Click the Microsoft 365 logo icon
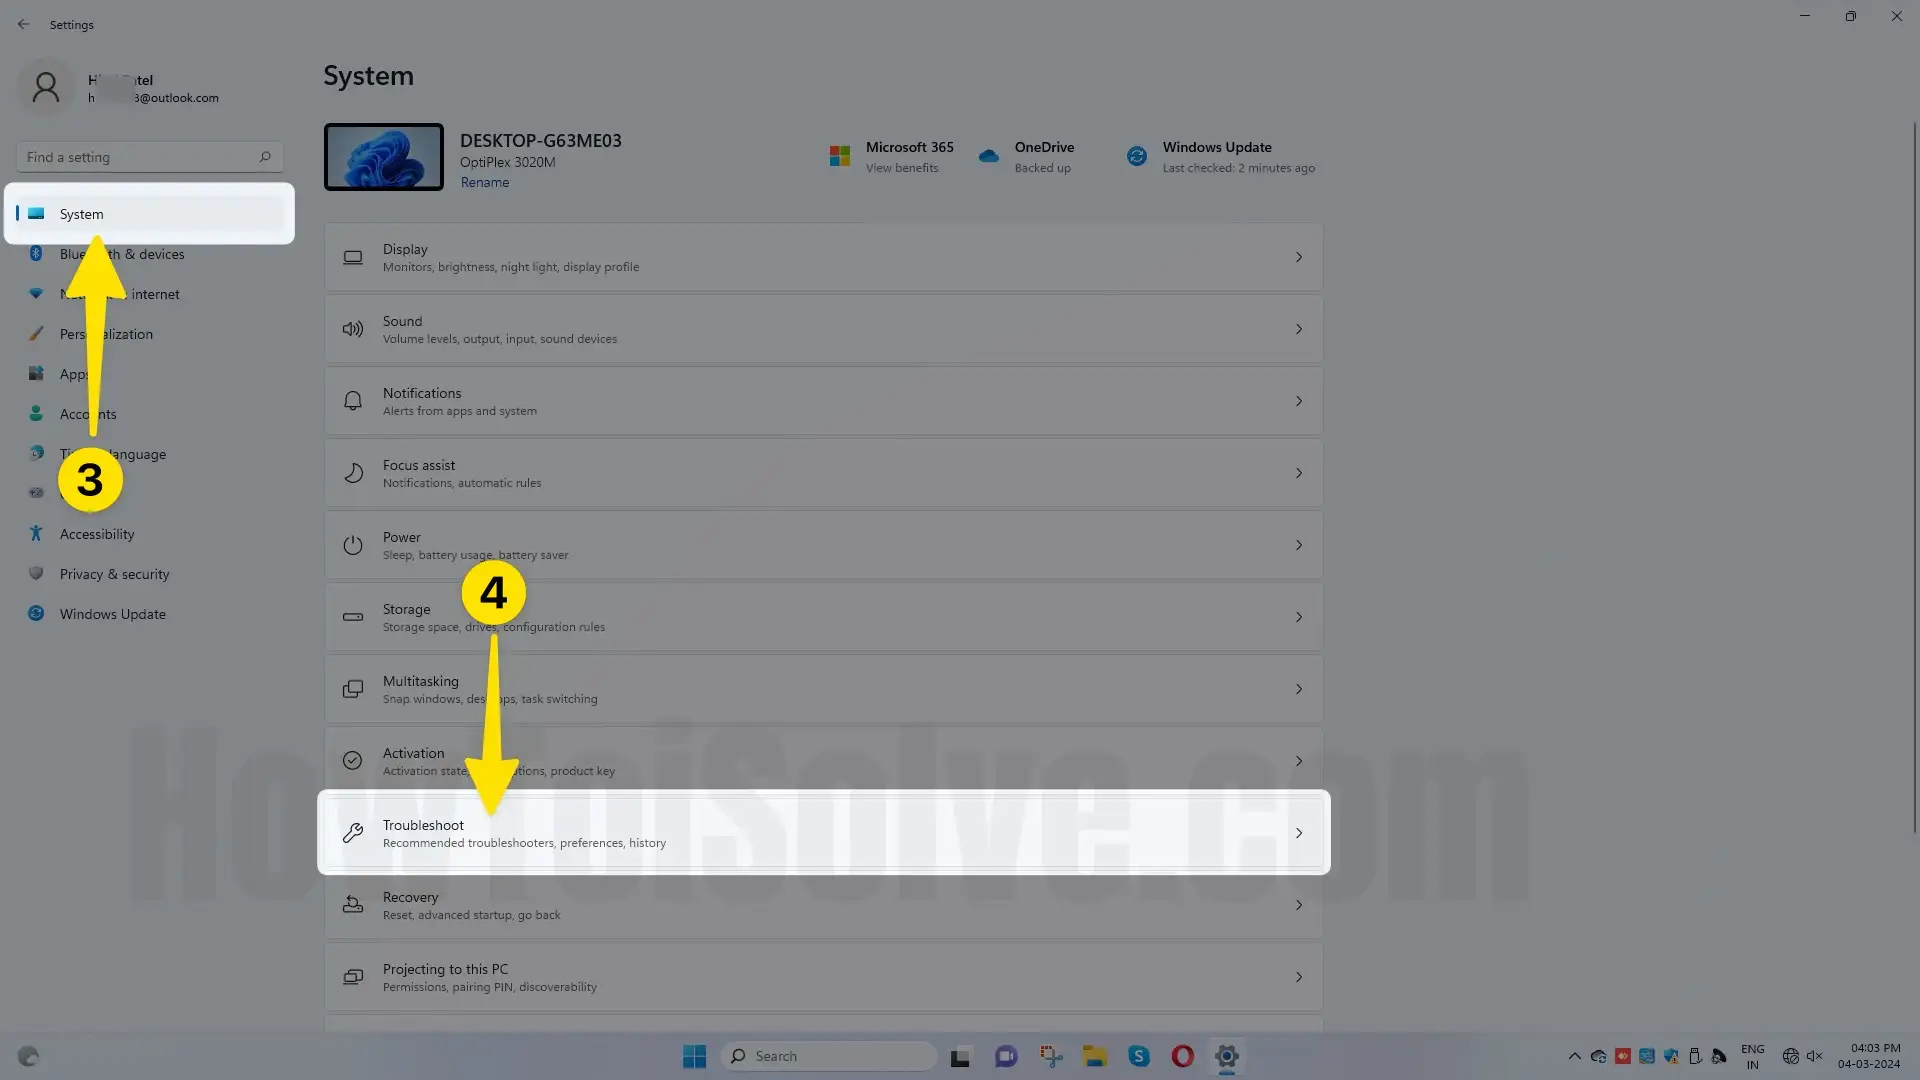The height and width of the screenshot is (1080, 1920). [840, 156]
